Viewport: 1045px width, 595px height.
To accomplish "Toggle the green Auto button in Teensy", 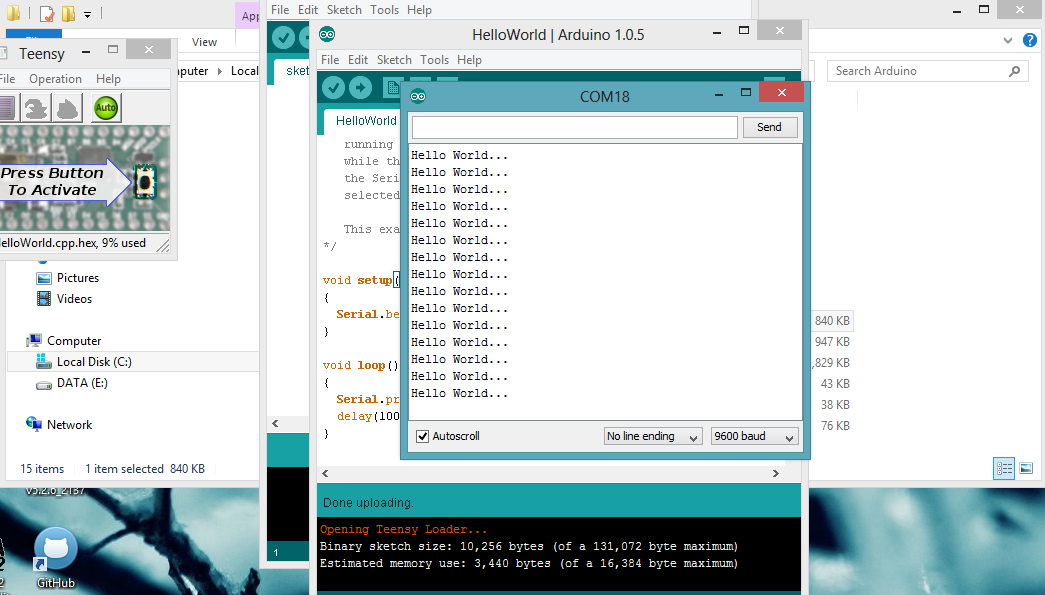I will coord(106,108).
